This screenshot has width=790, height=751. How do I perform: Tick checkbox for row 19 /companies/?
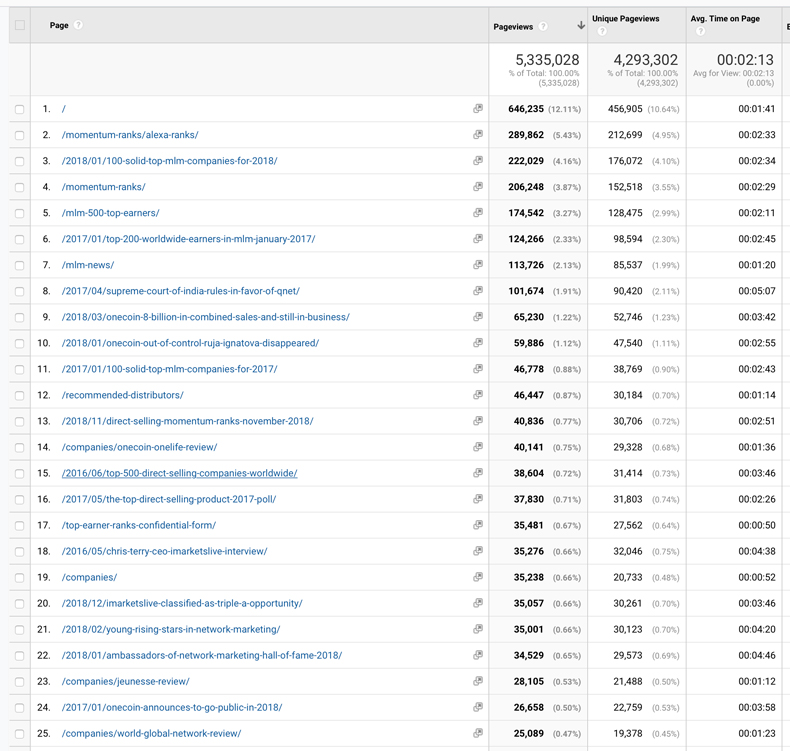click(x=20, y=577)
